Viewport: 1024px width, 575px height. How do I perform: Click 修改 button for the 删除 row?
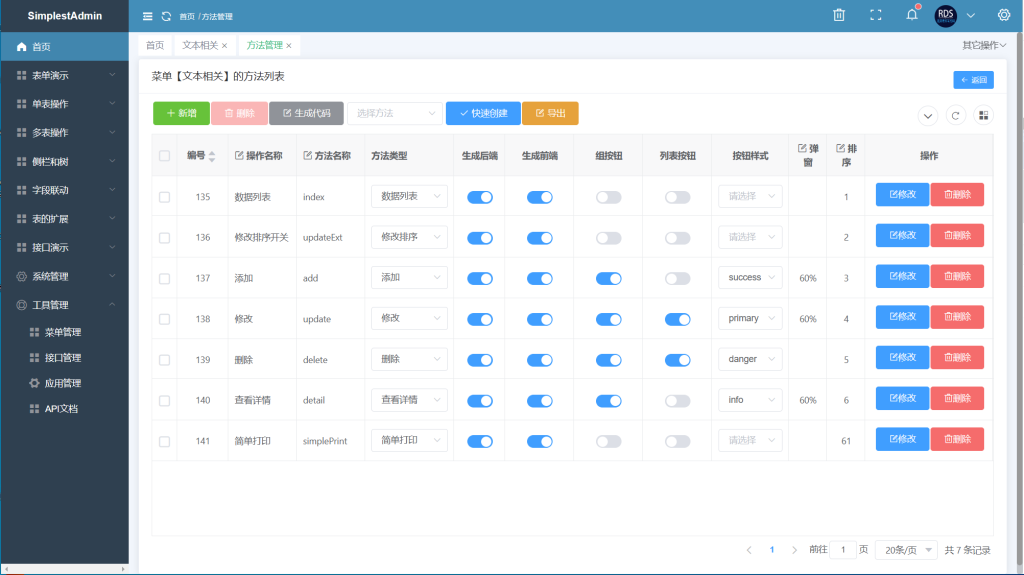click(x=902, y=359)
